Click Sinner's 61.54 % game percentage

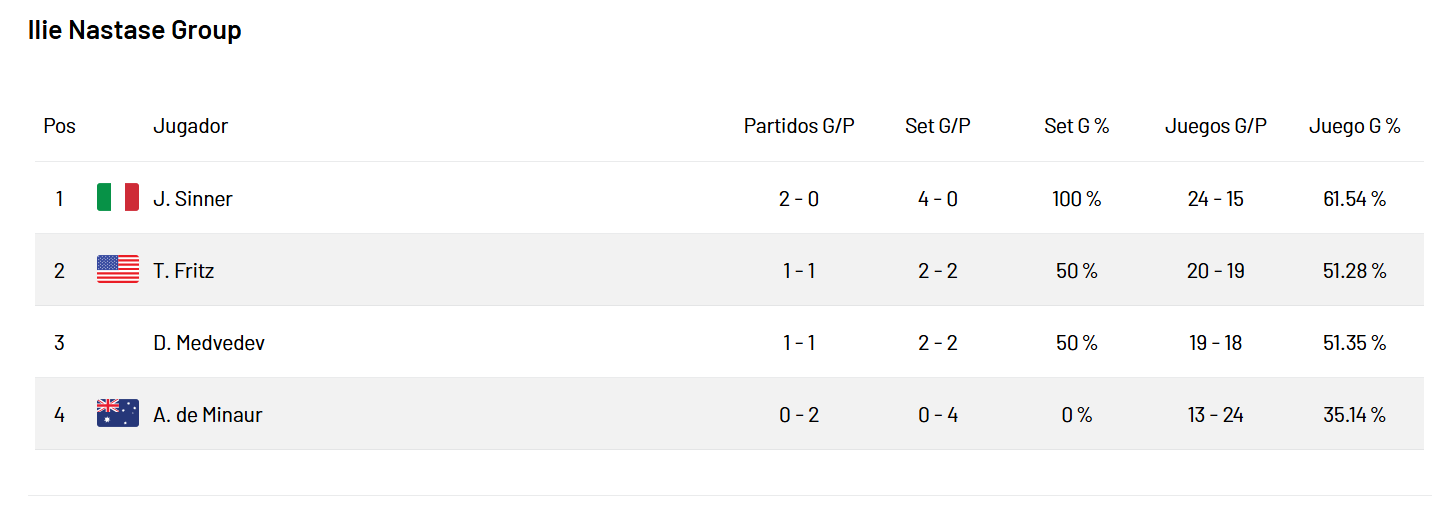tap(1355, 199)
